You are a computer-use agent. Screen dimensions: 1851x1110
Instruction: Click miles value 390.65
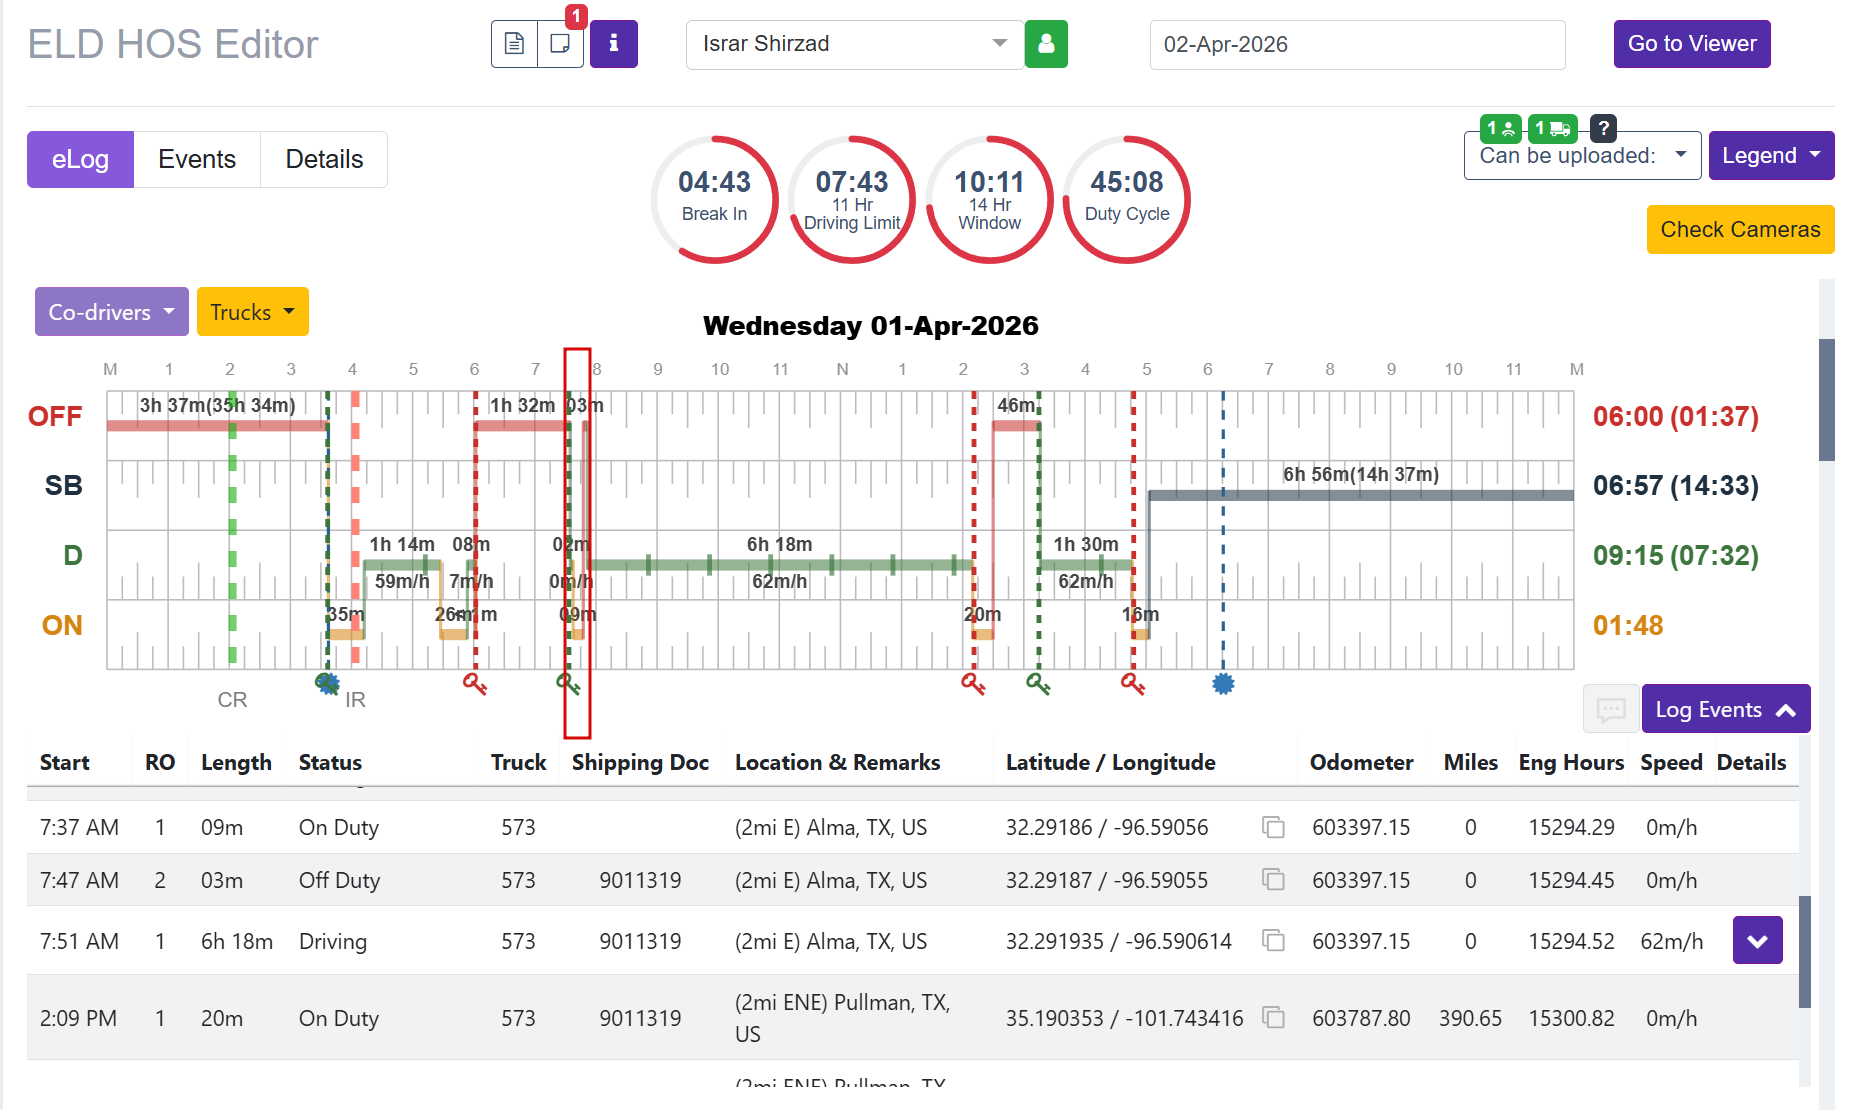1470,1018
